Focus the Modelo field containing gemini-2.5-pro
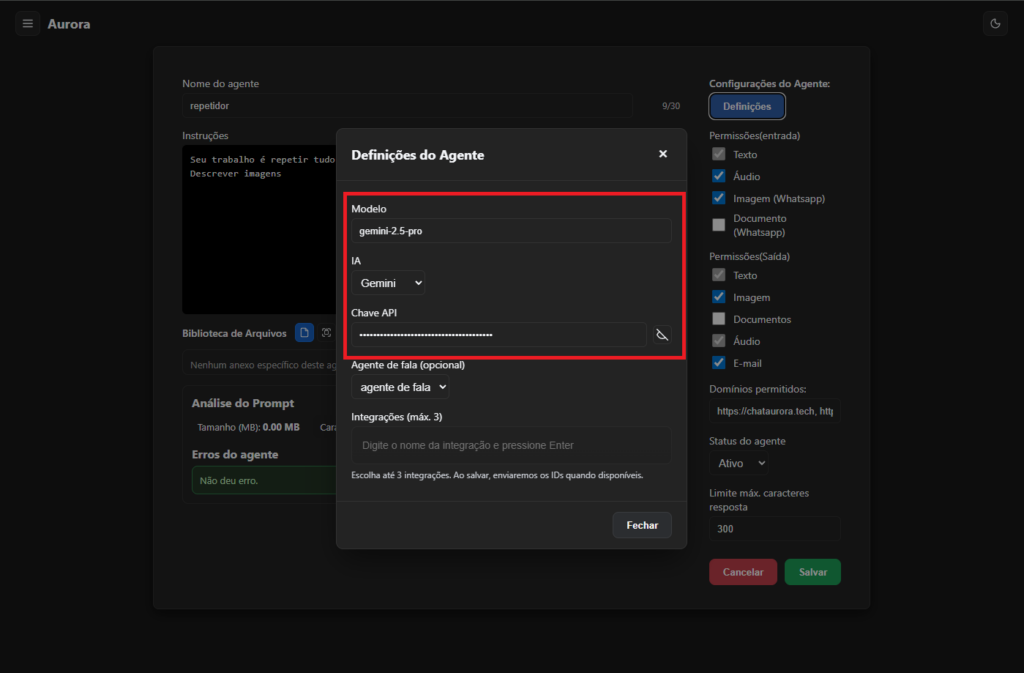This screenshot has width=1024, height=673. 510,231
